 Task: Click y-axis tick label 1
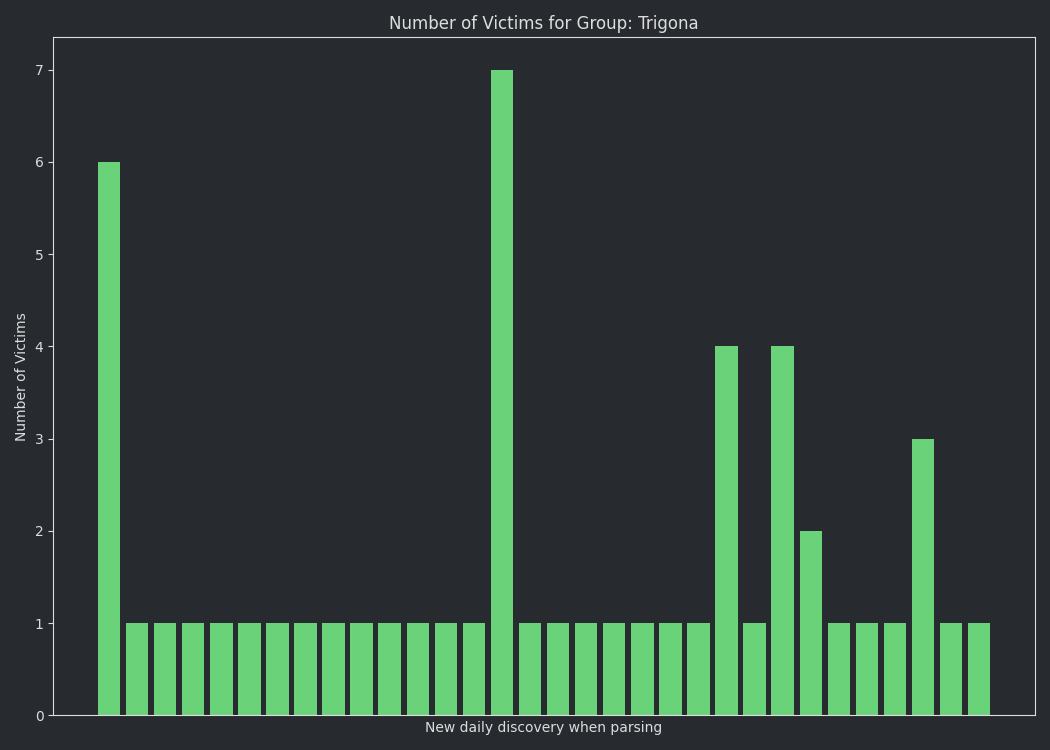[40, 623]
